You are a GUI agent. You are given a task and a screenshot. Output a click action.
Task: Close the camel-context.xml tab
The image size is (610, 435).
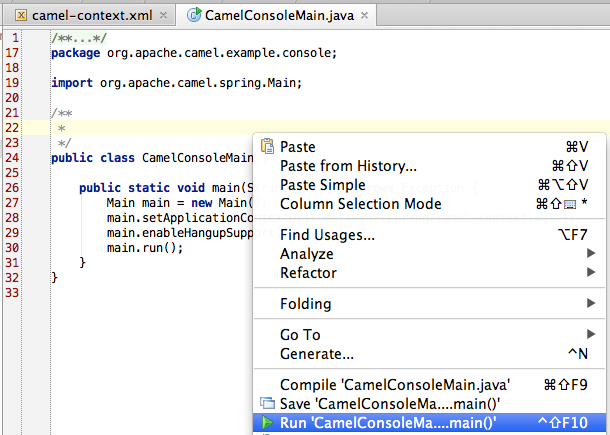coord(163,16)
